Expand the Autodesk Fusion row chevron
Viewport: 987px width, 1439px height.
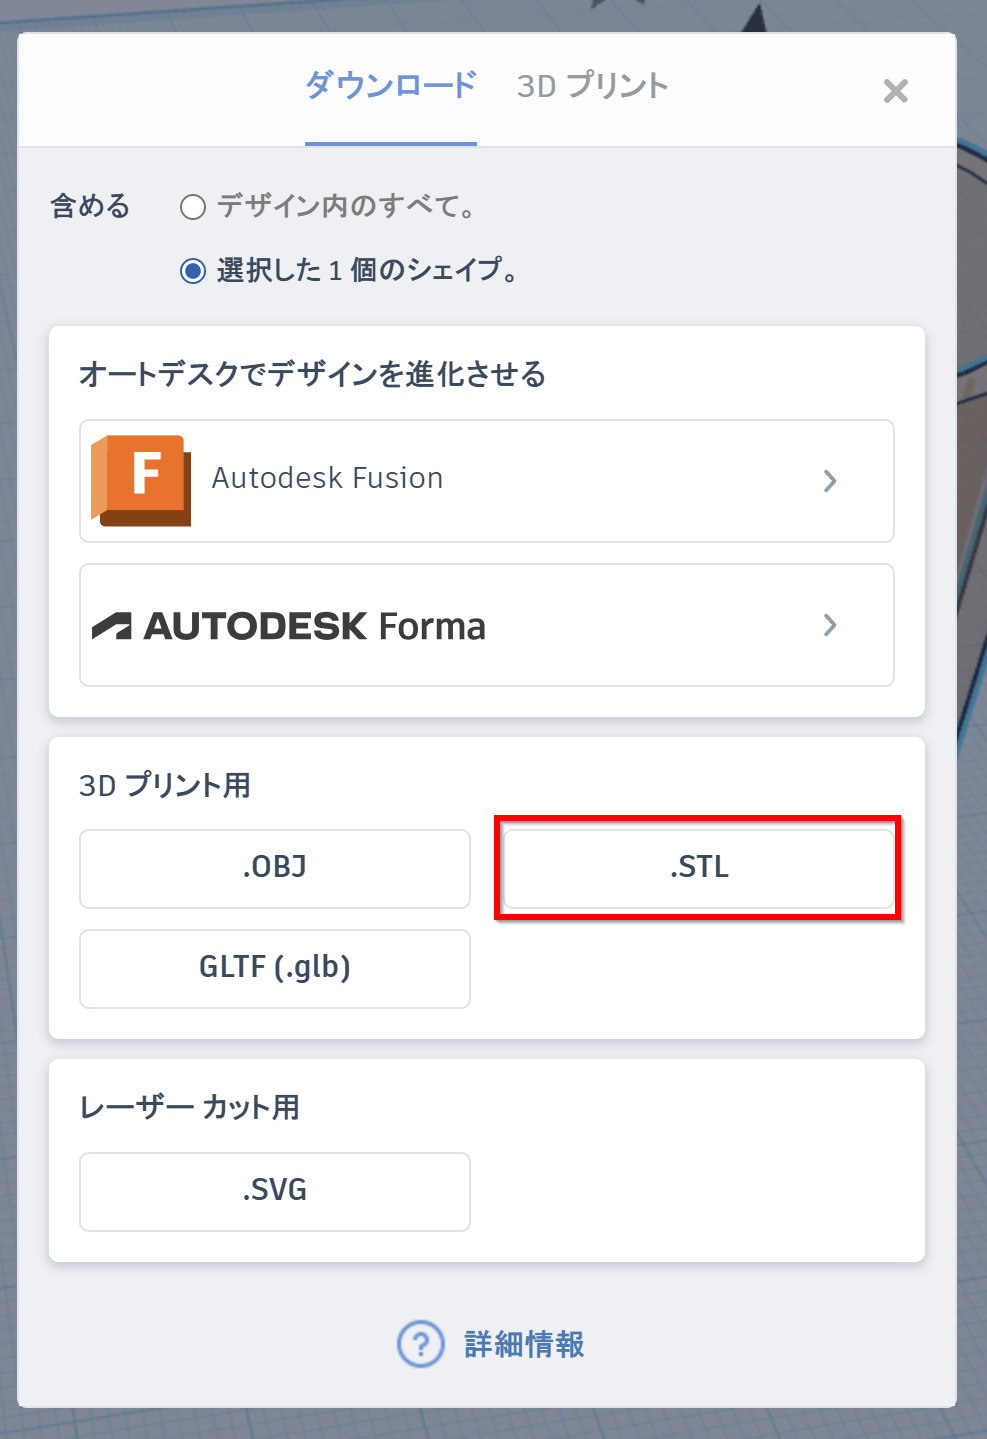[830, 481]
